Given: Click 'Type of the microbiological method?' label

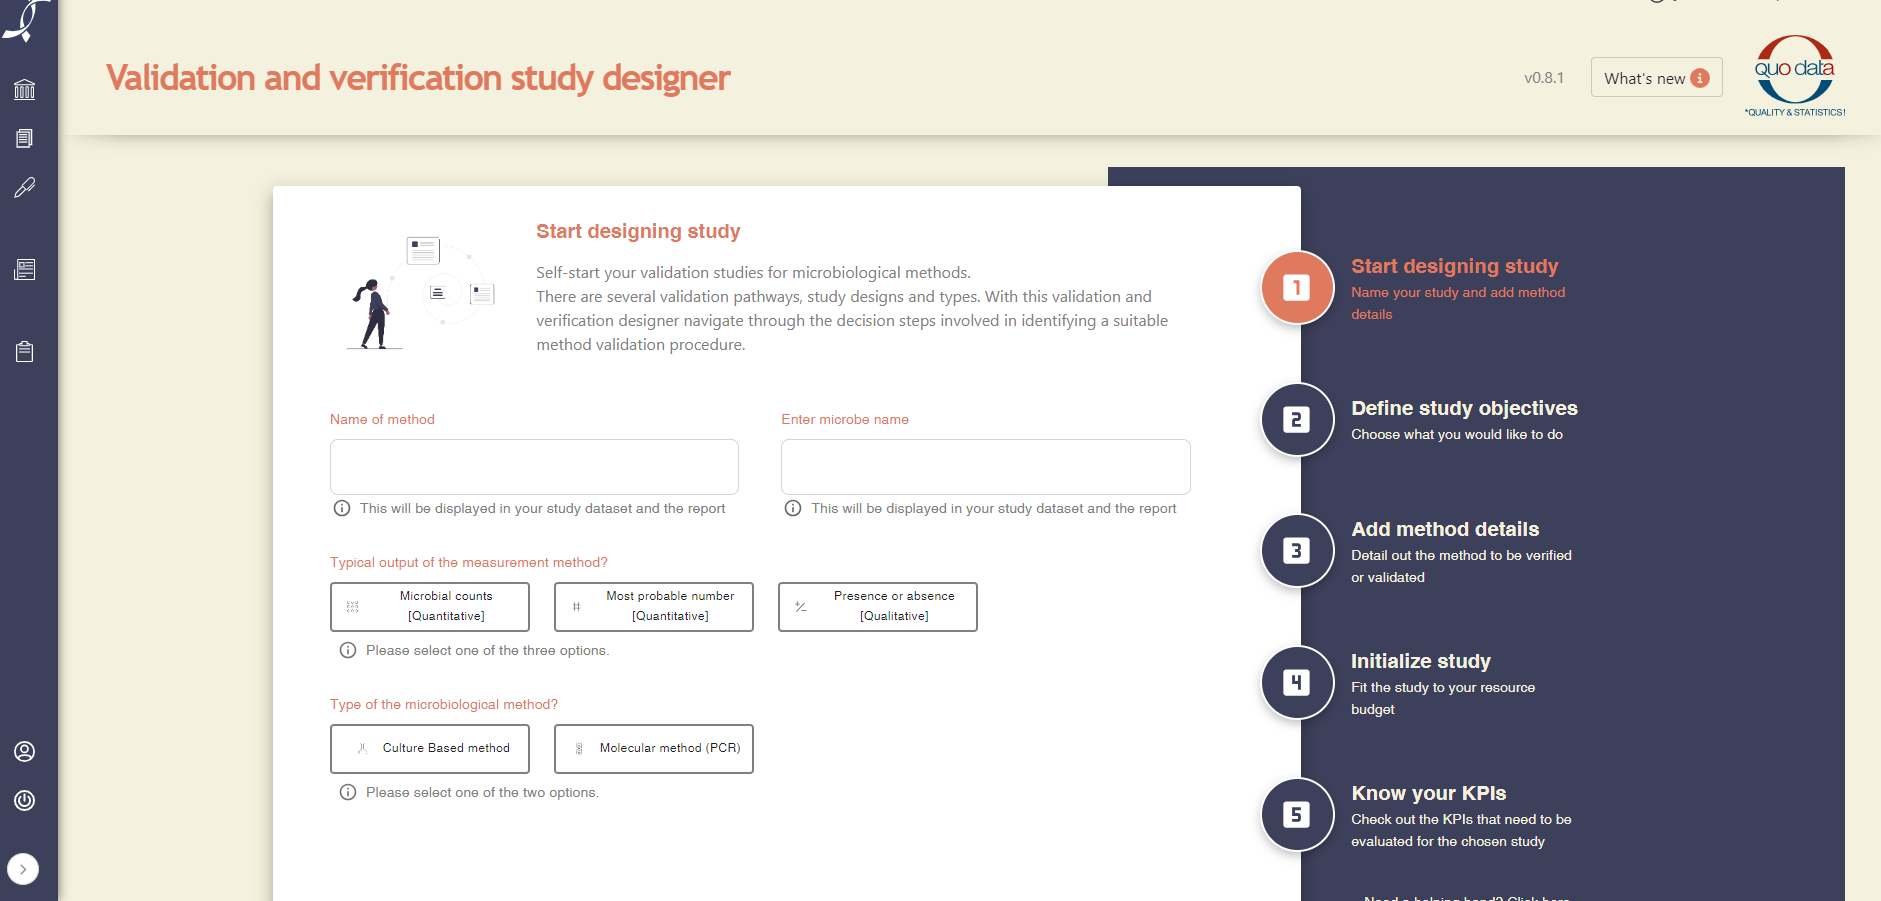Looking at the screenshot, I should (x=444, y=704).
